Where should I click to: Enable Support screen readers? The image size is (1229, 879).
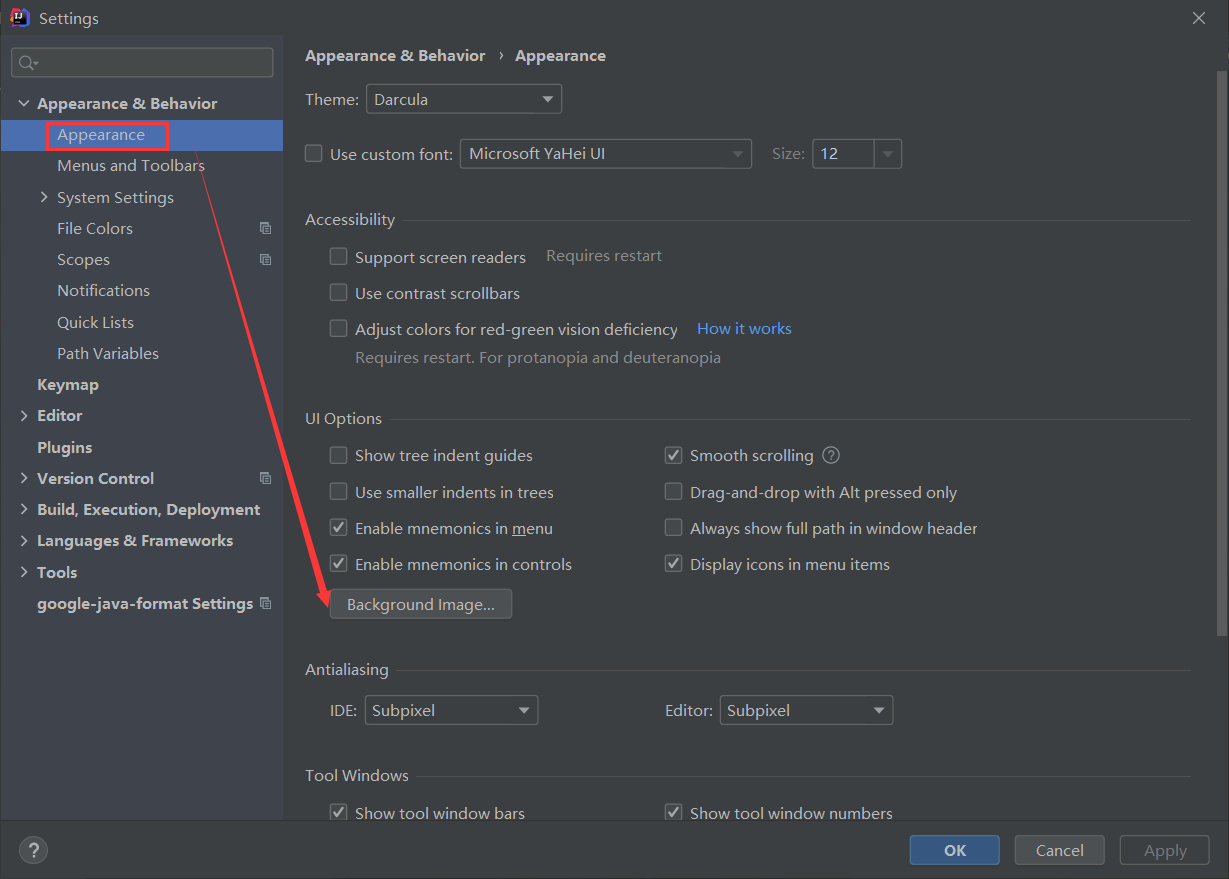tap(338, 256)
